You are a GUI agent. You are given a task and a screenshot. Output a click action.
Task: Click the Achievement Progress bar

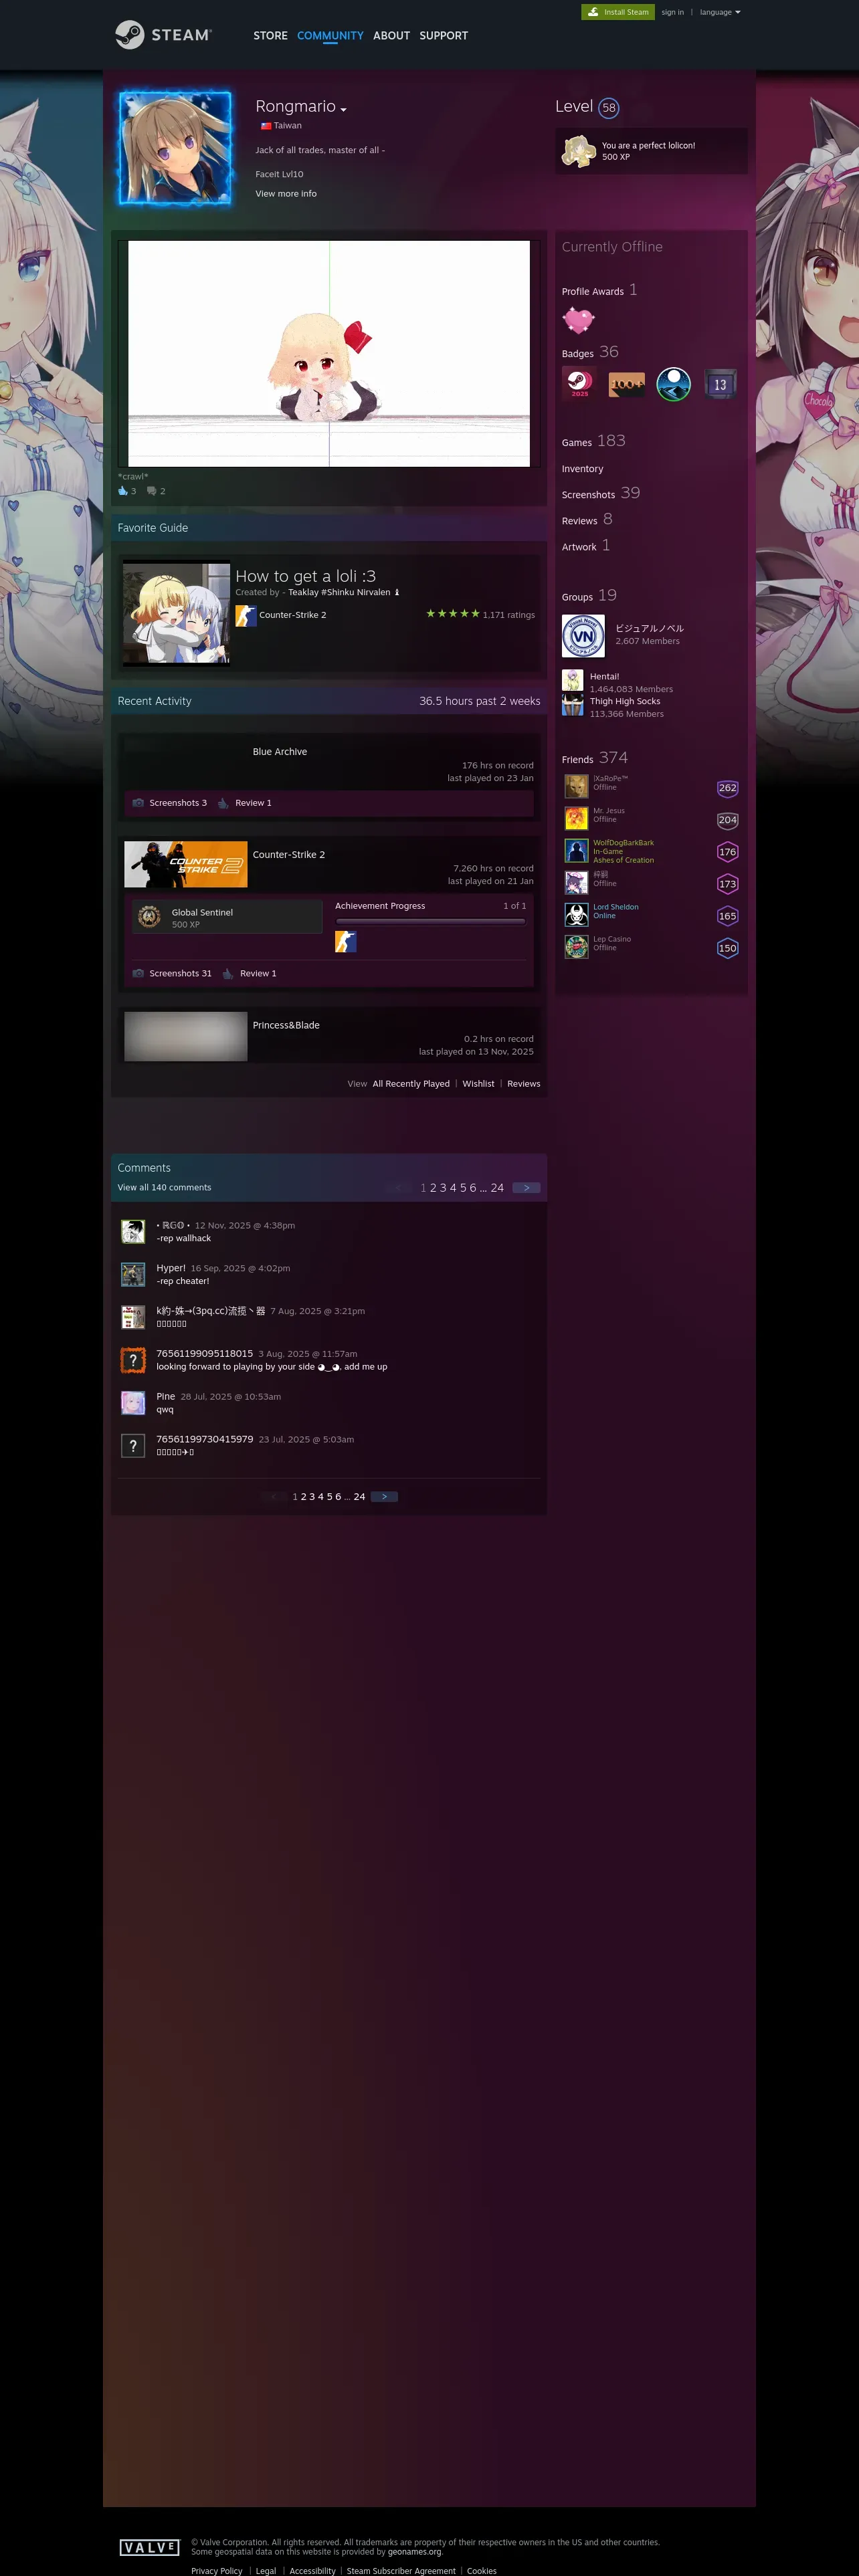point(431,921)
